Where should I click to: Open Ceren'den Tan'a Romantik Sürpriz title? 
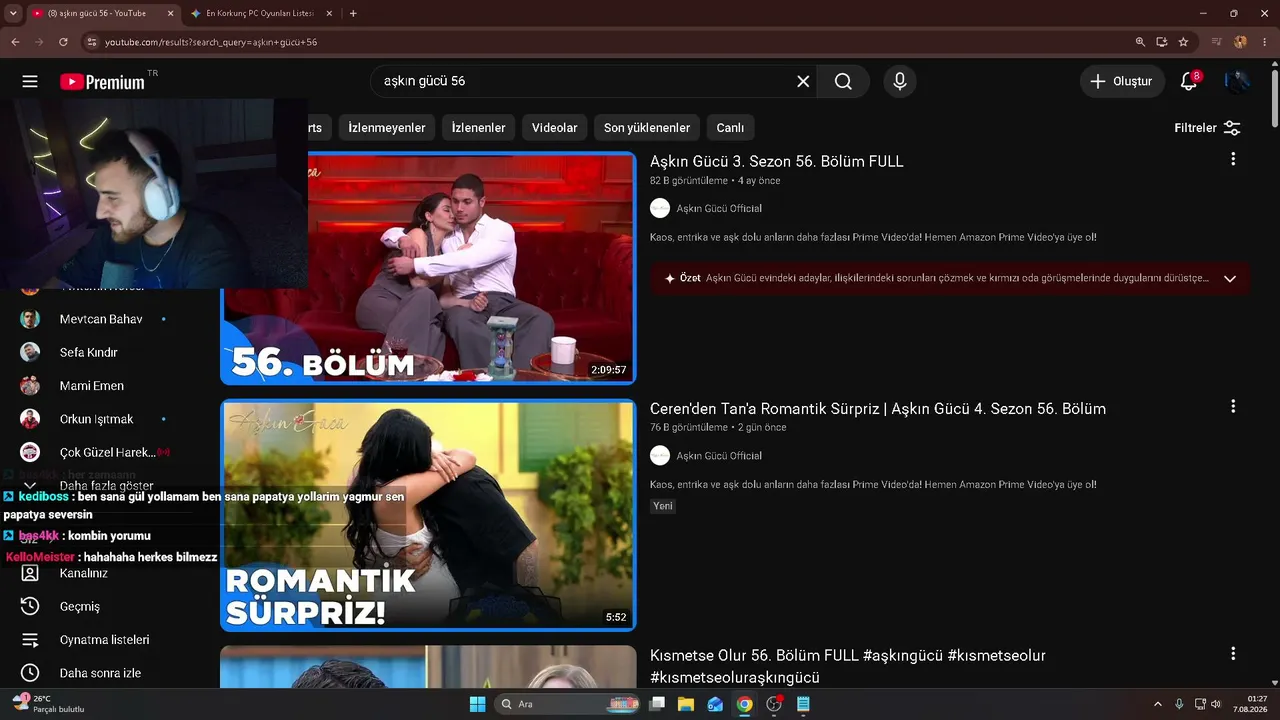[878, 408]
